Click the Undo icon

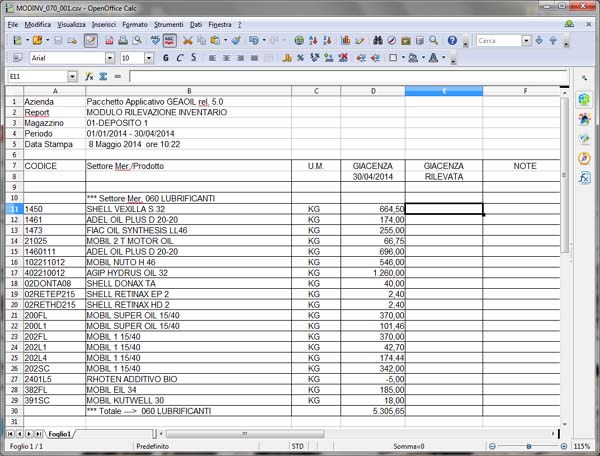(254, 40)
